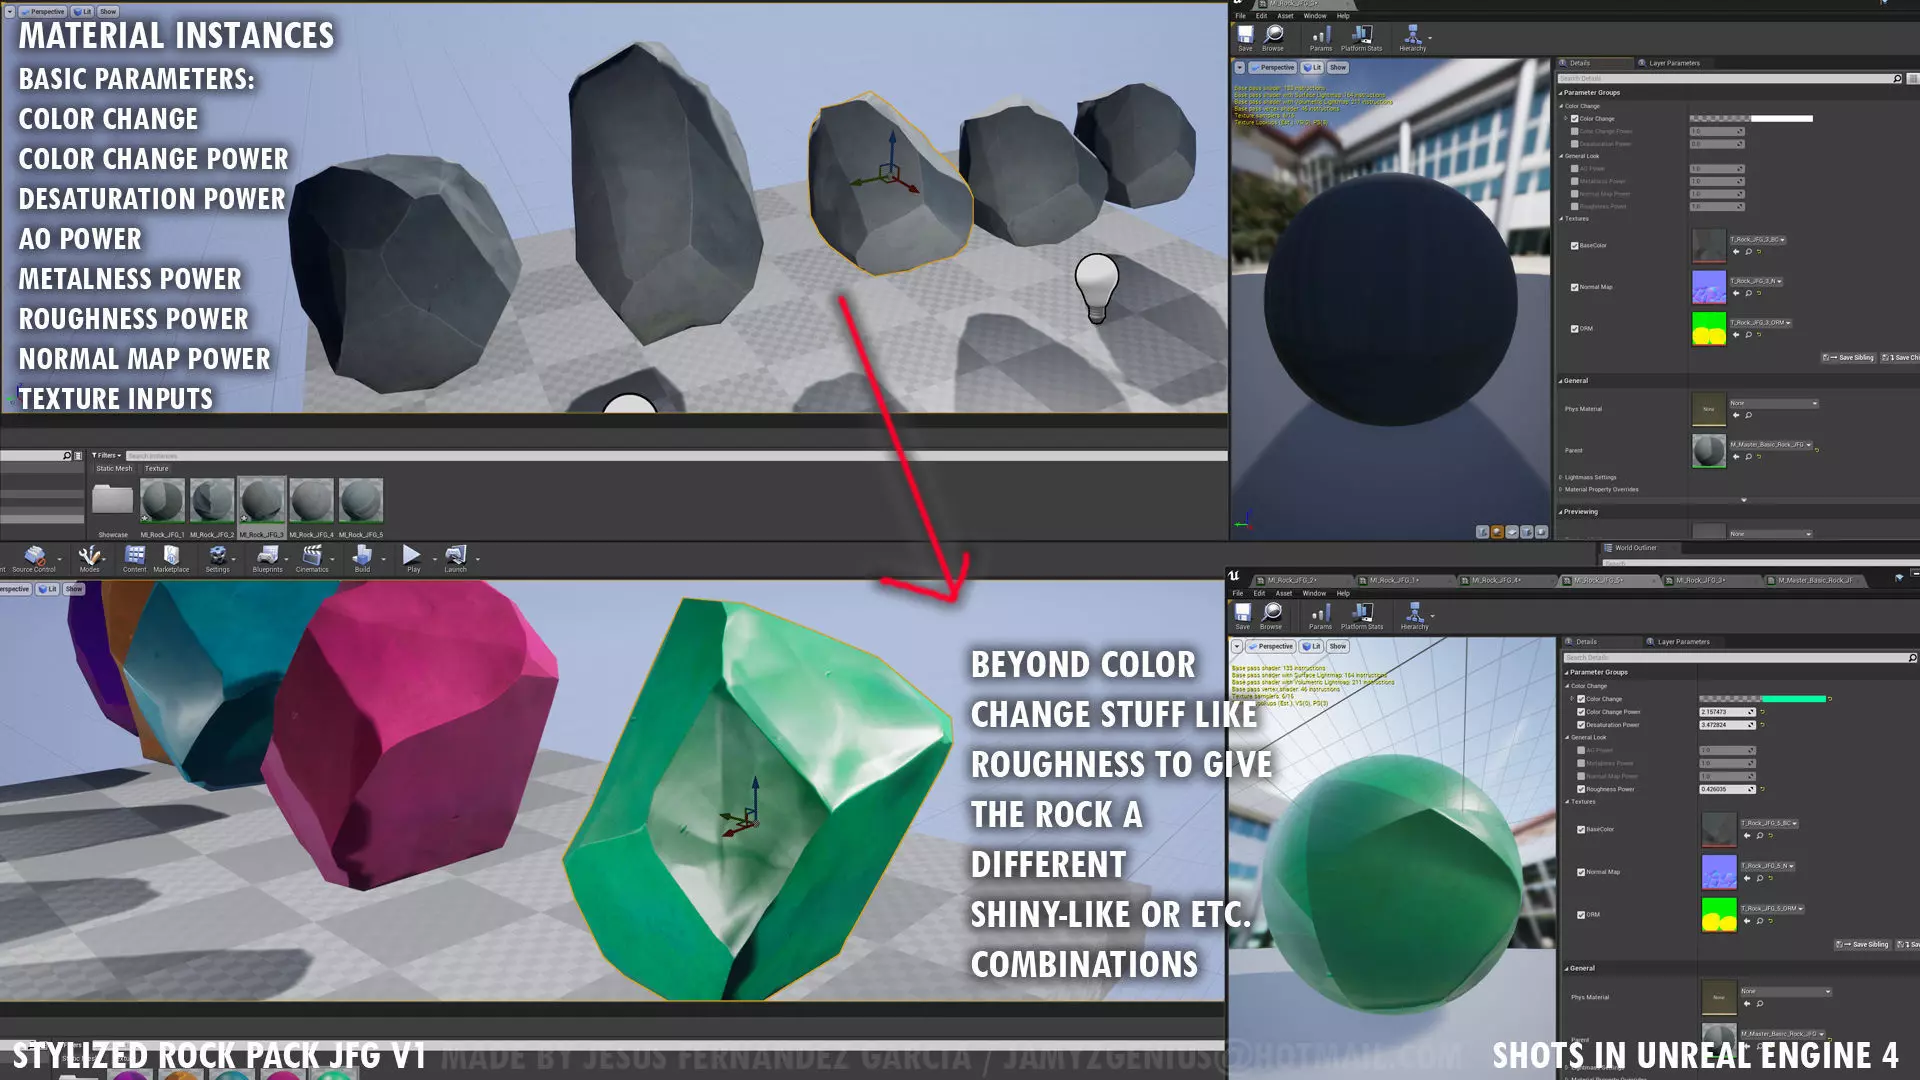
Task: Toggle Color Change checkbox in top material editor
Action: pos(1574,119)
